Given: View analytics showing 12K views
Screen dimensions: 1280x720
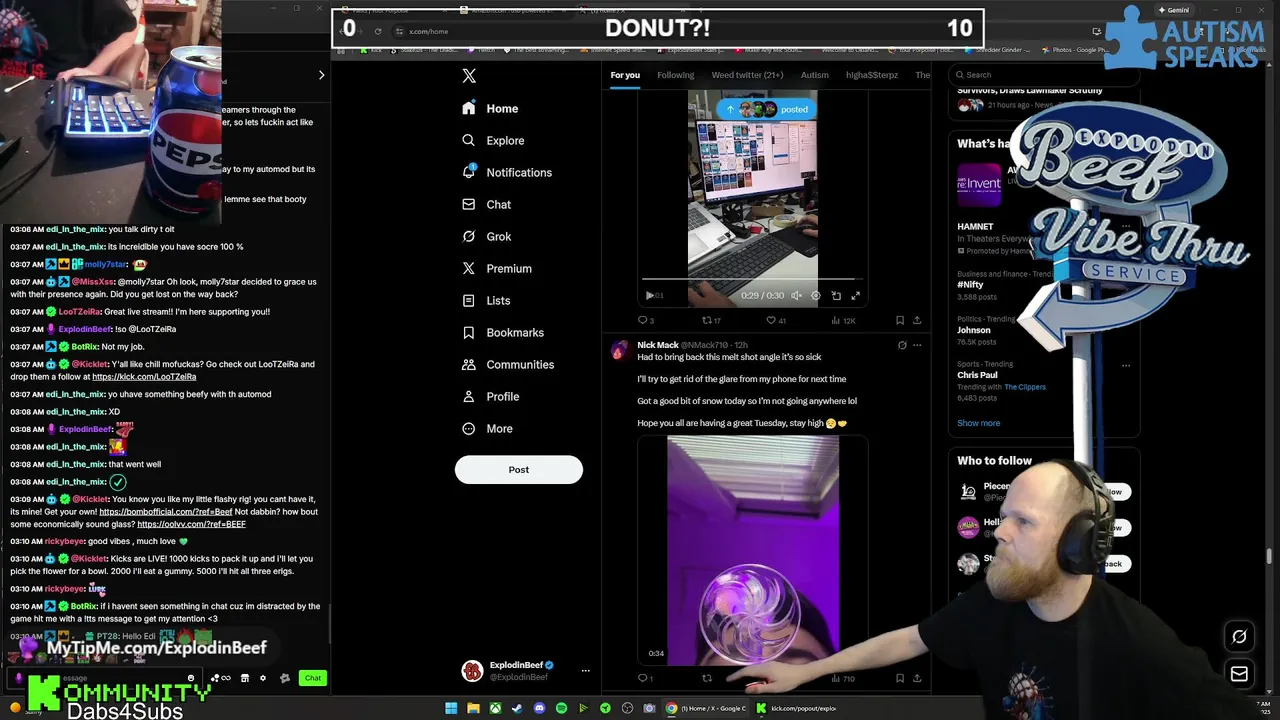Looking at the screenshot, I should [842, 320].
